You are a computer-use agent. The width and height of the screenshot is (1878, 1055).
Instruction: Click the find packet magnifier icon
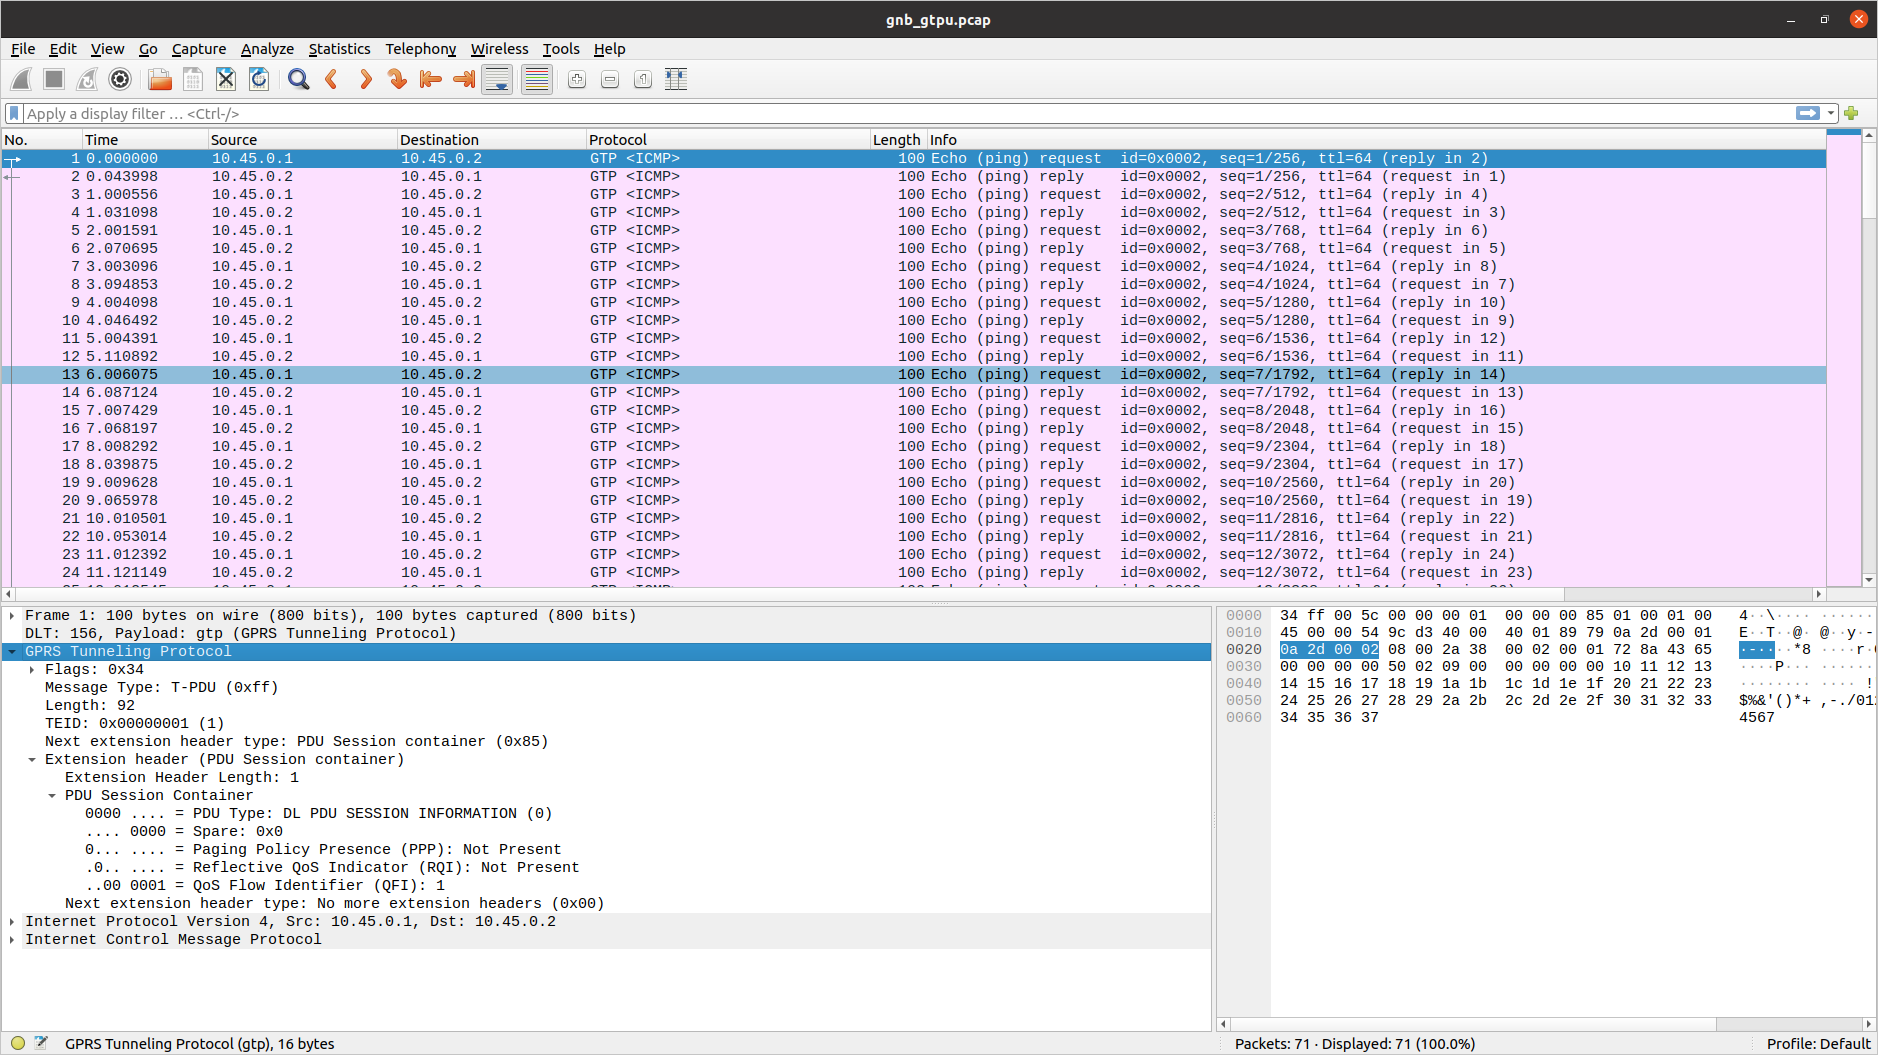(298, 80)
